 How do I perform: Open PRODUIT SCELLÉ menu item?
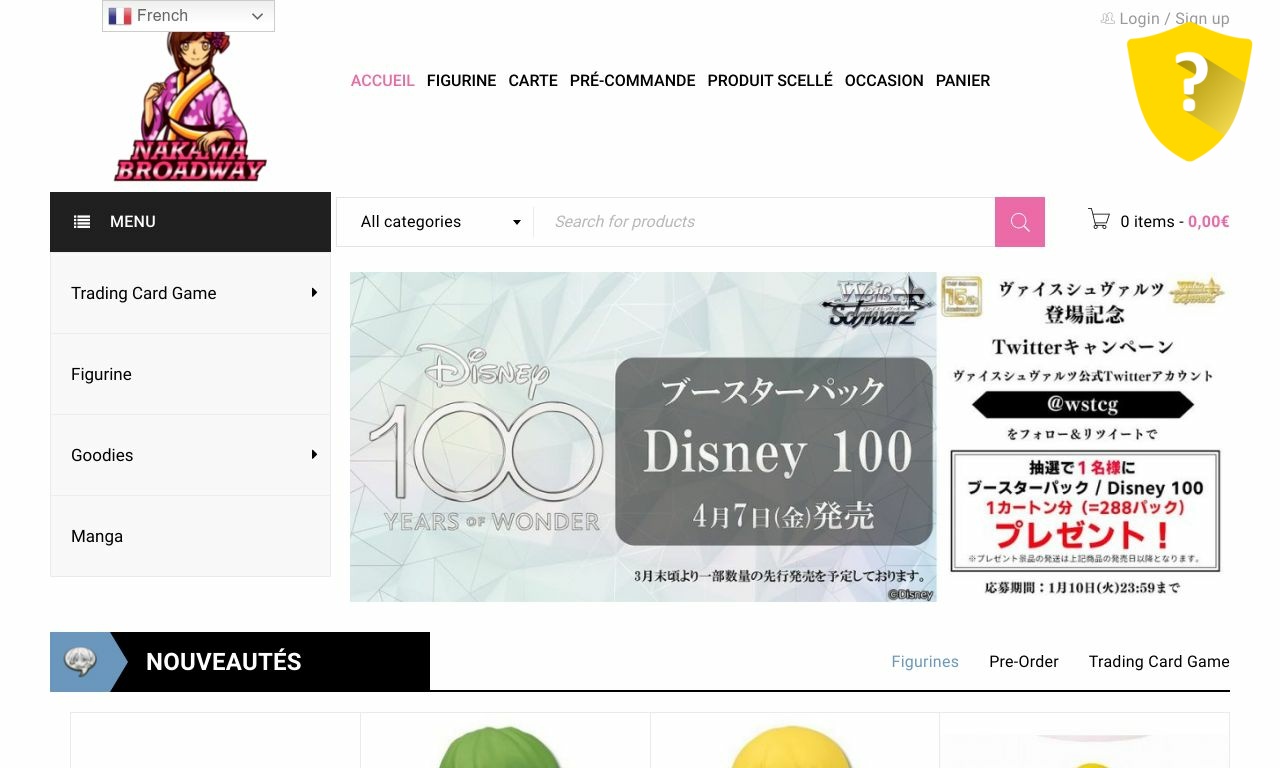[770, 81]
